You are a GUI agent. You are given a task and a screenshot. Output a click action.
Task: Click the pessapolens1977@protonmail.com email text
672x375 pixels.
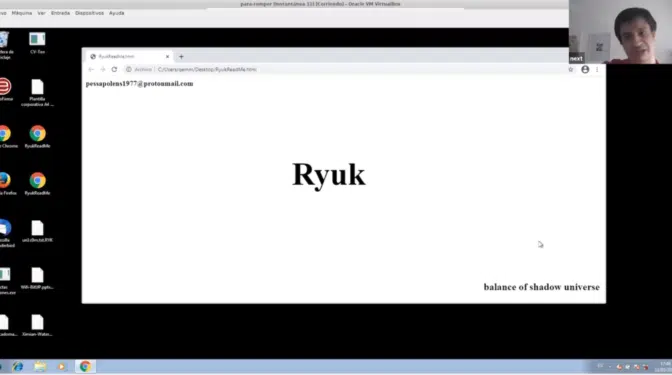(x=139, y=84)
